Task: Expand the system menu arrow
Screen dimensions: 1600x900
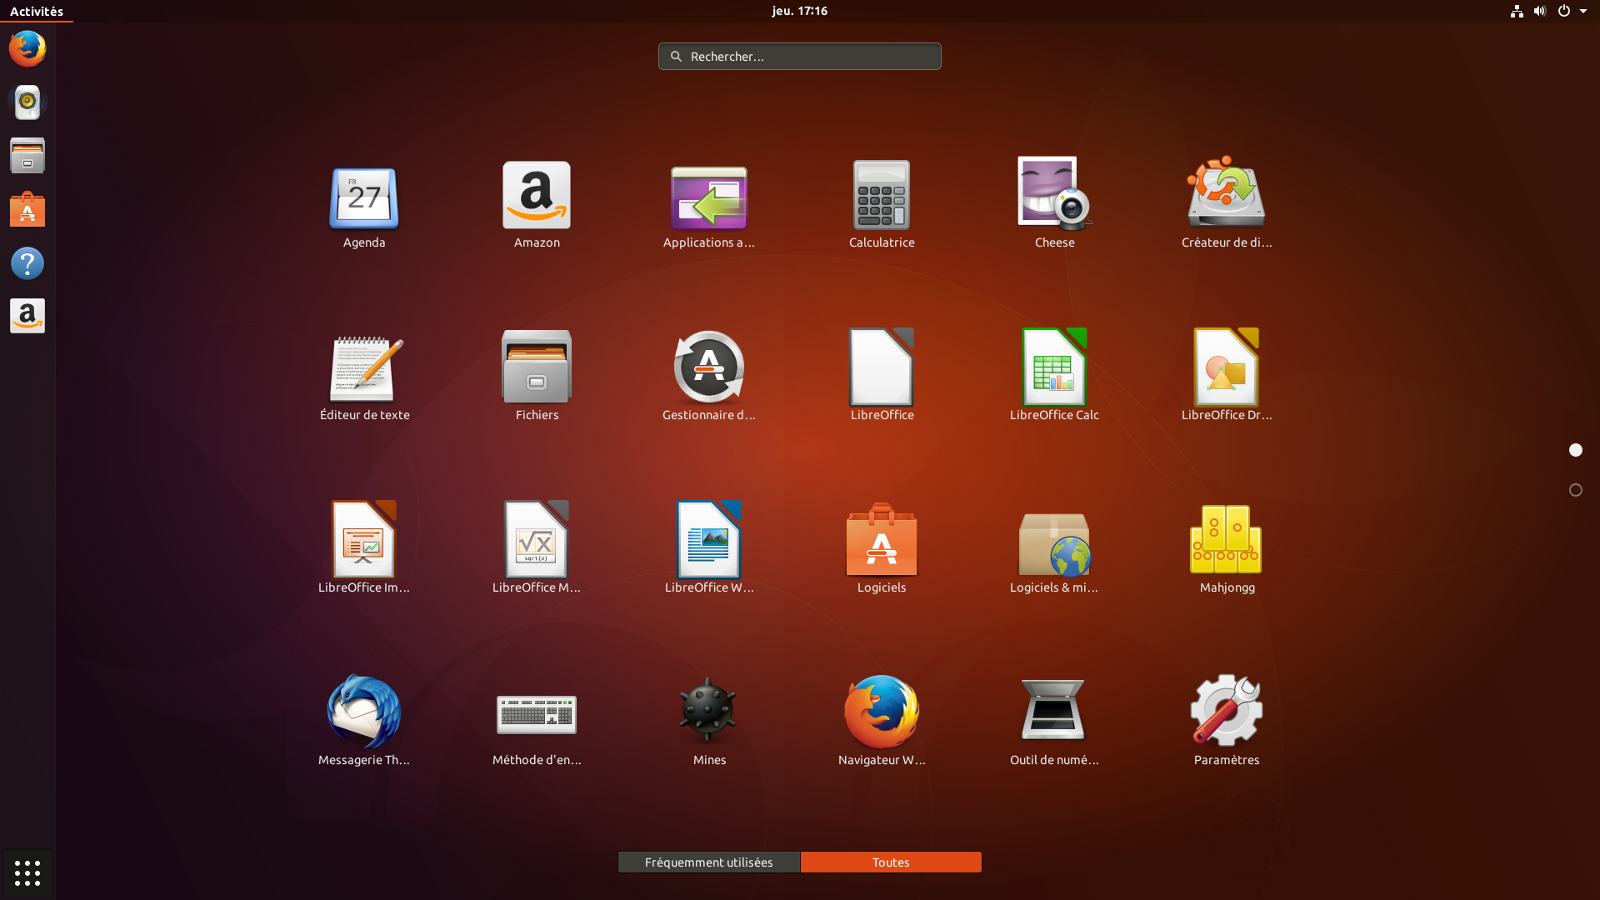Action: [1583, 11]
